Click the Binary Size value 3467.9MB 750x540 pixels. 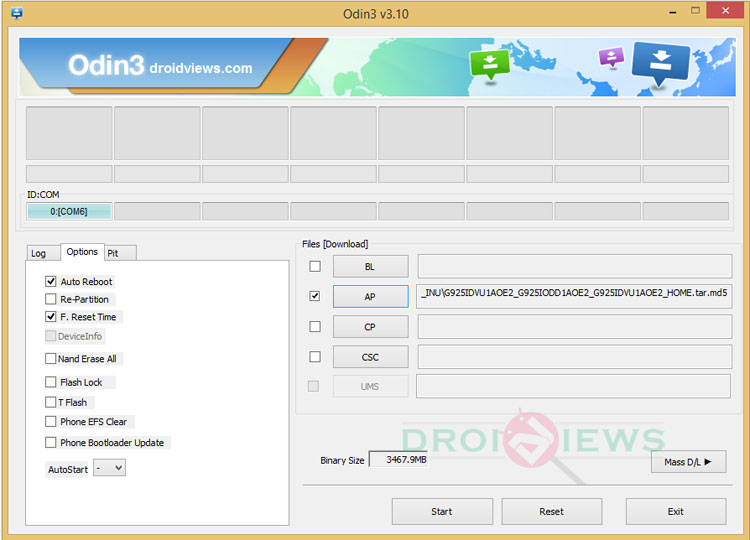[x=398, y=460]
